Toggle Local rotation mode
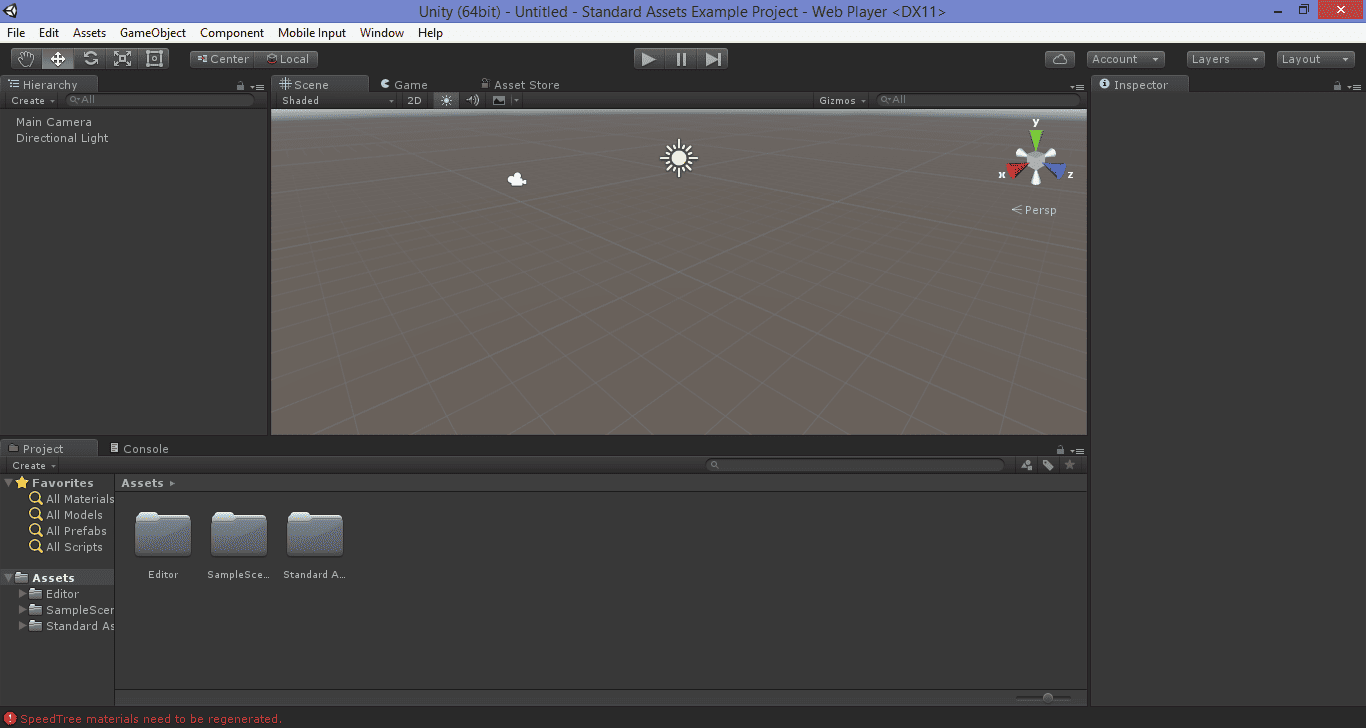The height and width of the screenshot is (728, 1366). click(x=287, y=59)
